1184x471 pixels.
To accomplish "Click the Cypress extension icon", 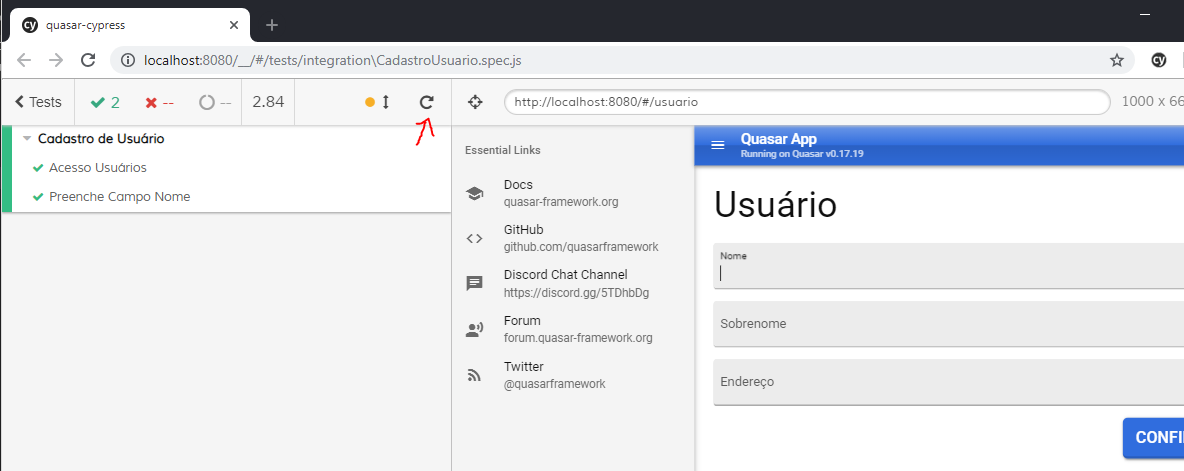I will (x=1159, y=60).
